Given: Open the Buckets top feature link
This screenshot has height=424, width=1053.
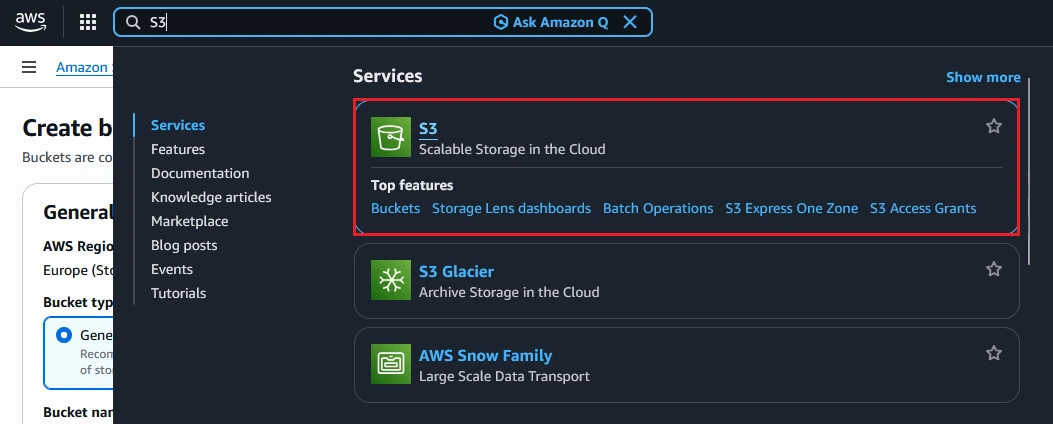Looking at the screenshot, I should tap(396, 208).
